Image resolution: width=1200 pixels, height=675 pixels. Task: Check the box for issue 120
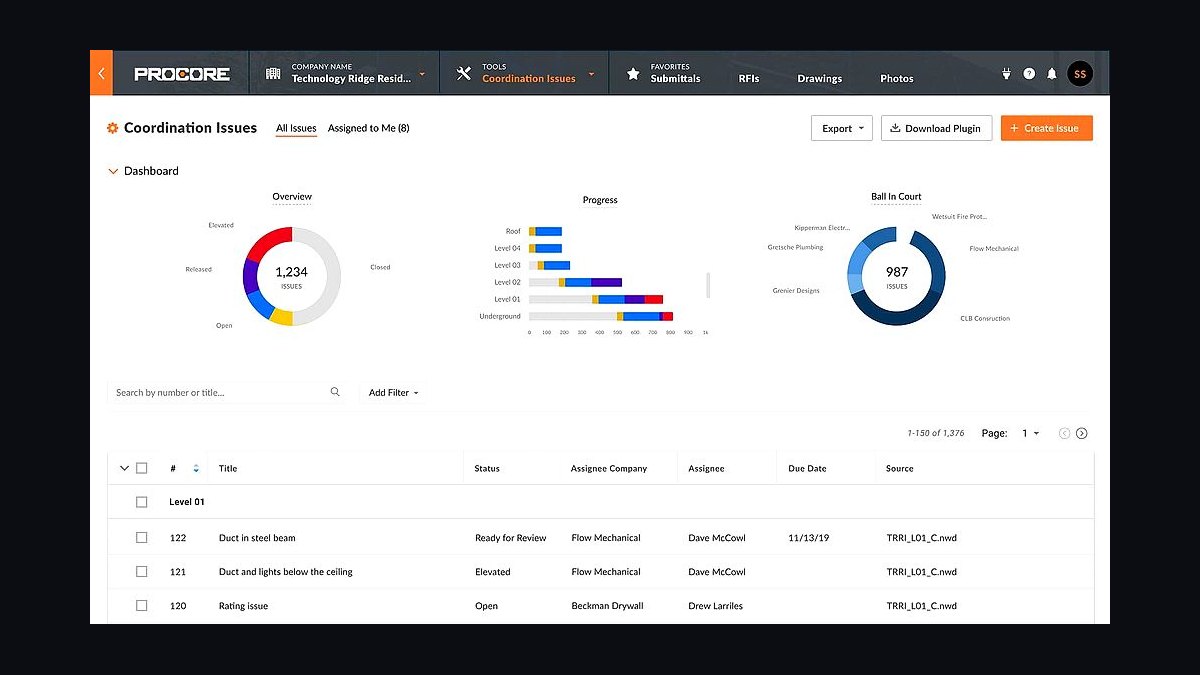coord(141,606)
